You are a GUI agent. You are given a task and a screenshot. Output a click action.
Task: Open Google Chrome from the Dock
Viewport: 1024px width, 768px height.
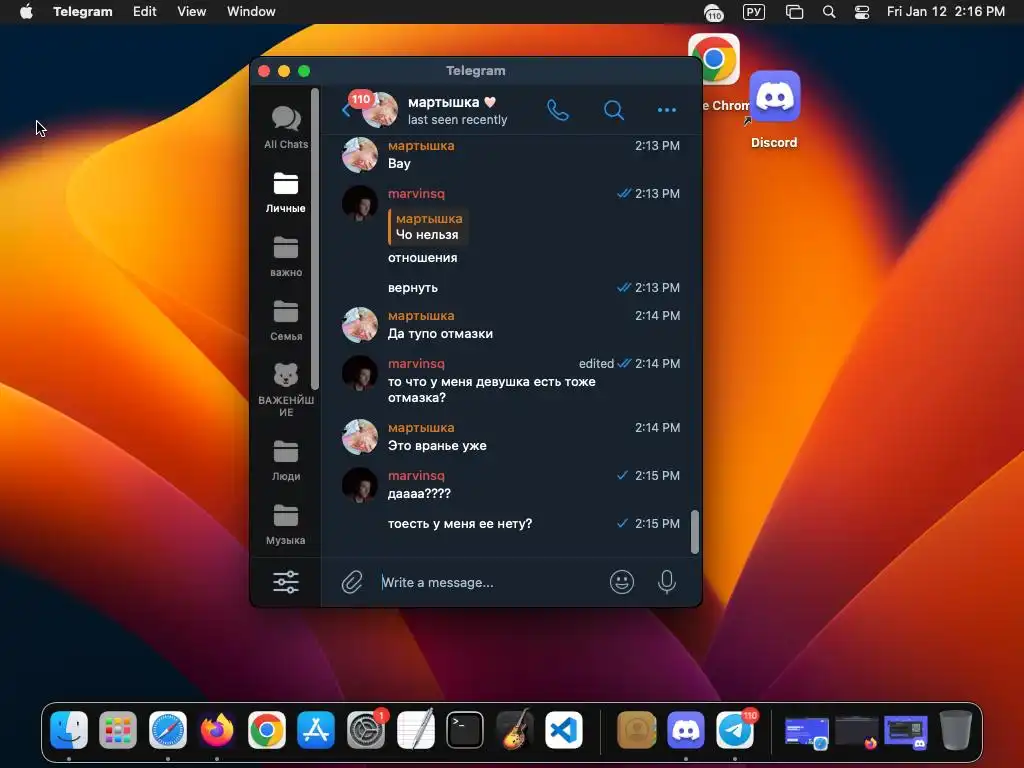[x=266, y=730]
